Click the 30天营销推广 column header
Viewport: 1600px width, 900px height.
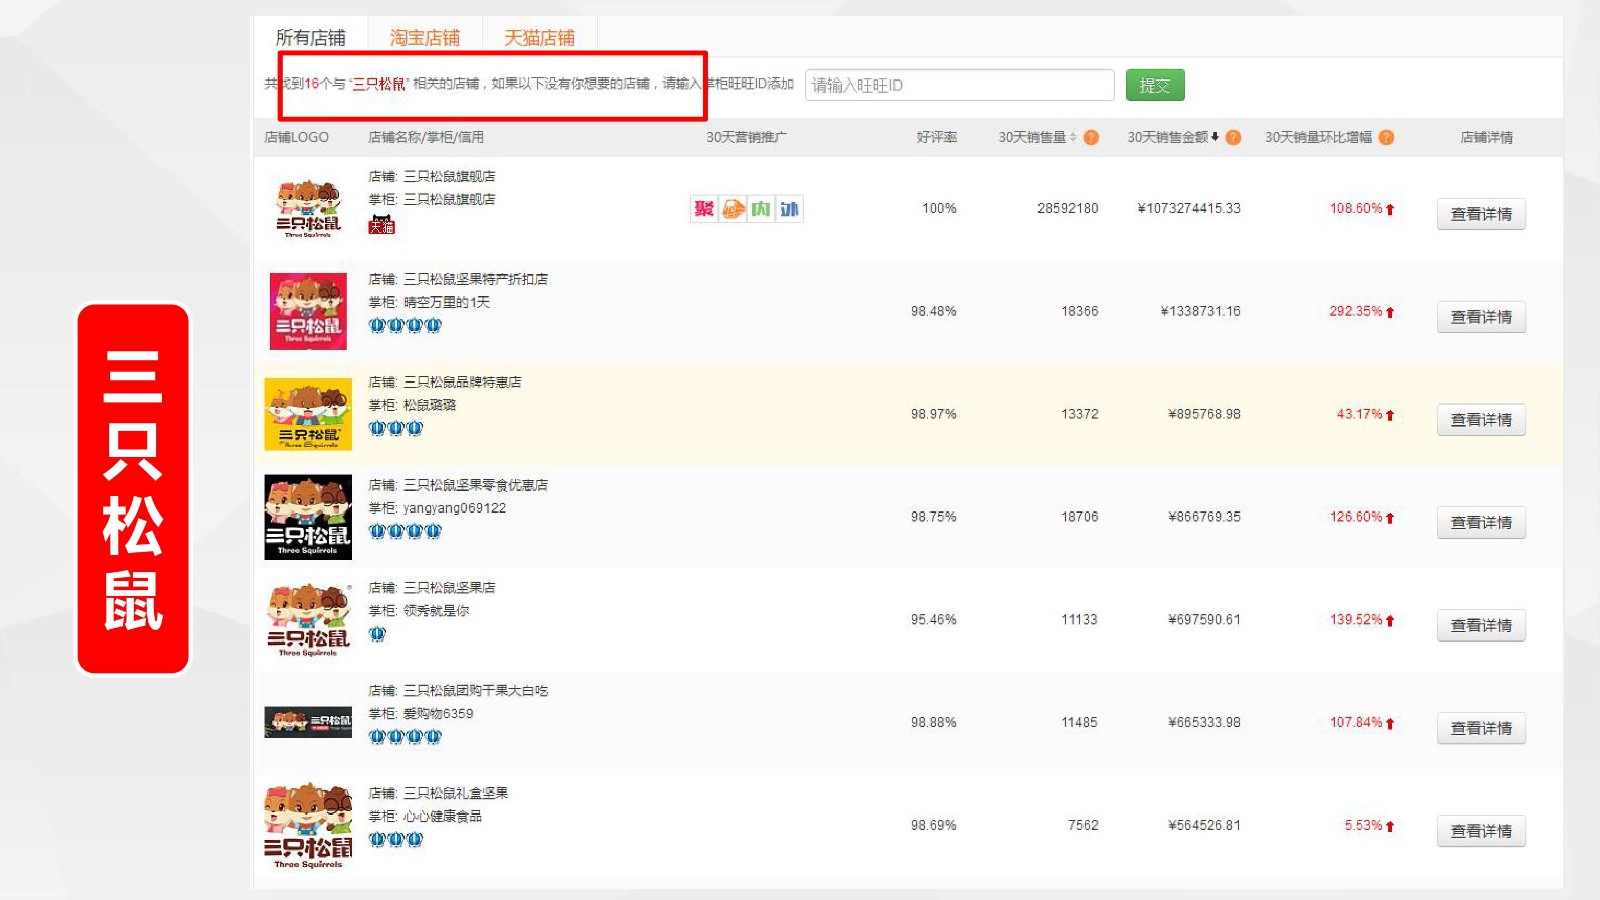746,138
